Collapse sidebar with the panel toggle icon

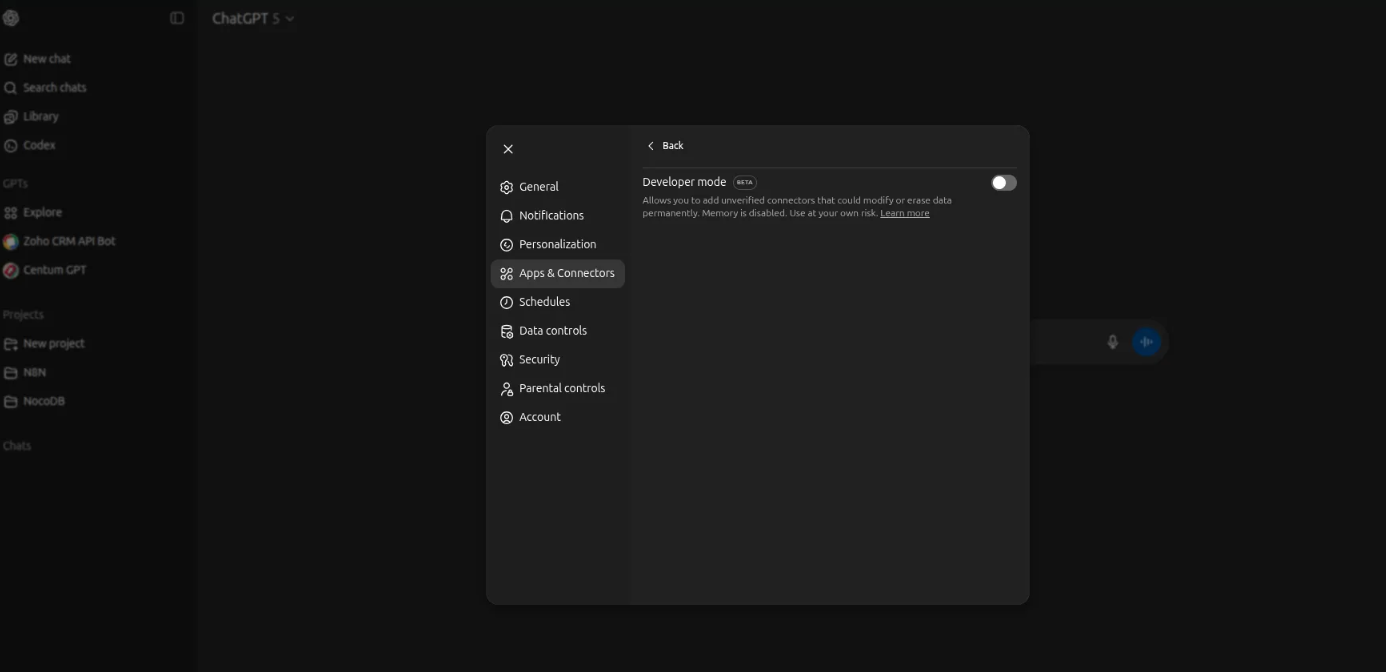tap(177, 18)
